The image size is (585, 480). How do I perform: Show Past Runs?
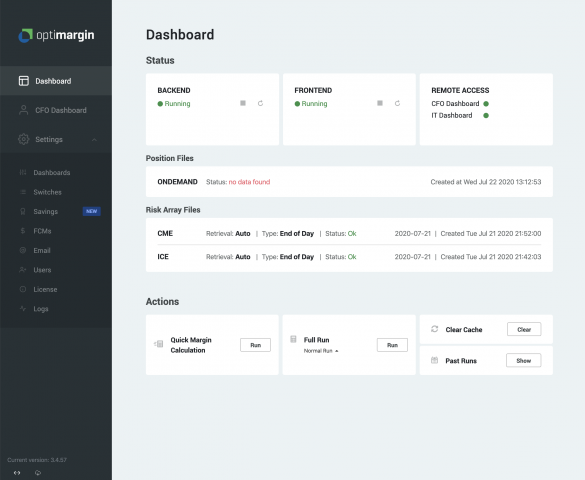524,361
